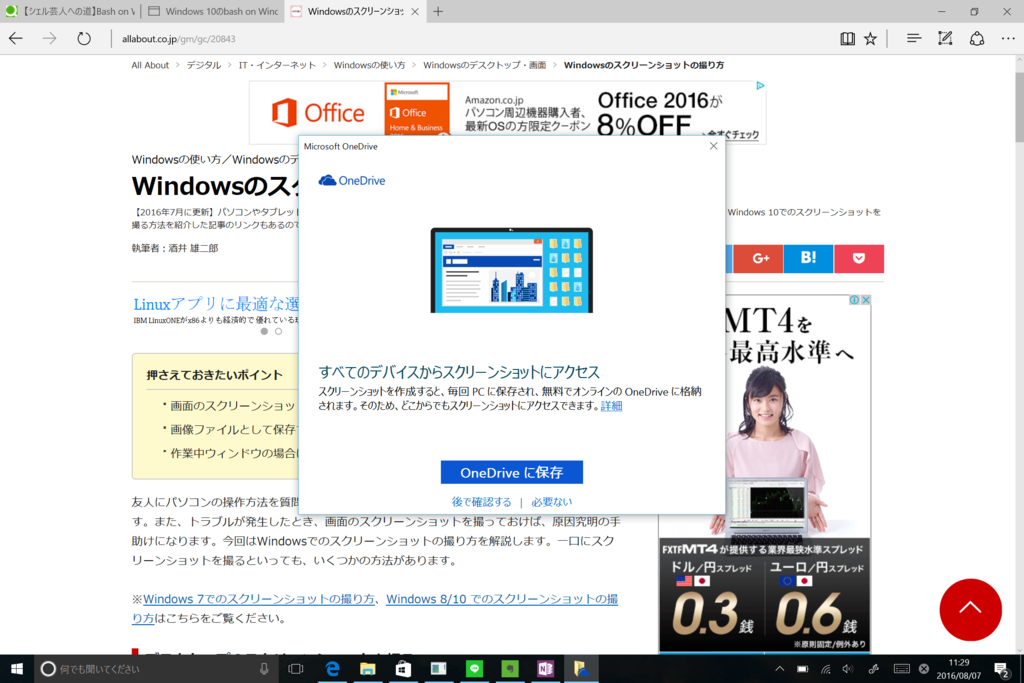This screenshot has height=683, width=1024.
Task: Close the MT4 side advertisement
Action: [x=866, y=300]
